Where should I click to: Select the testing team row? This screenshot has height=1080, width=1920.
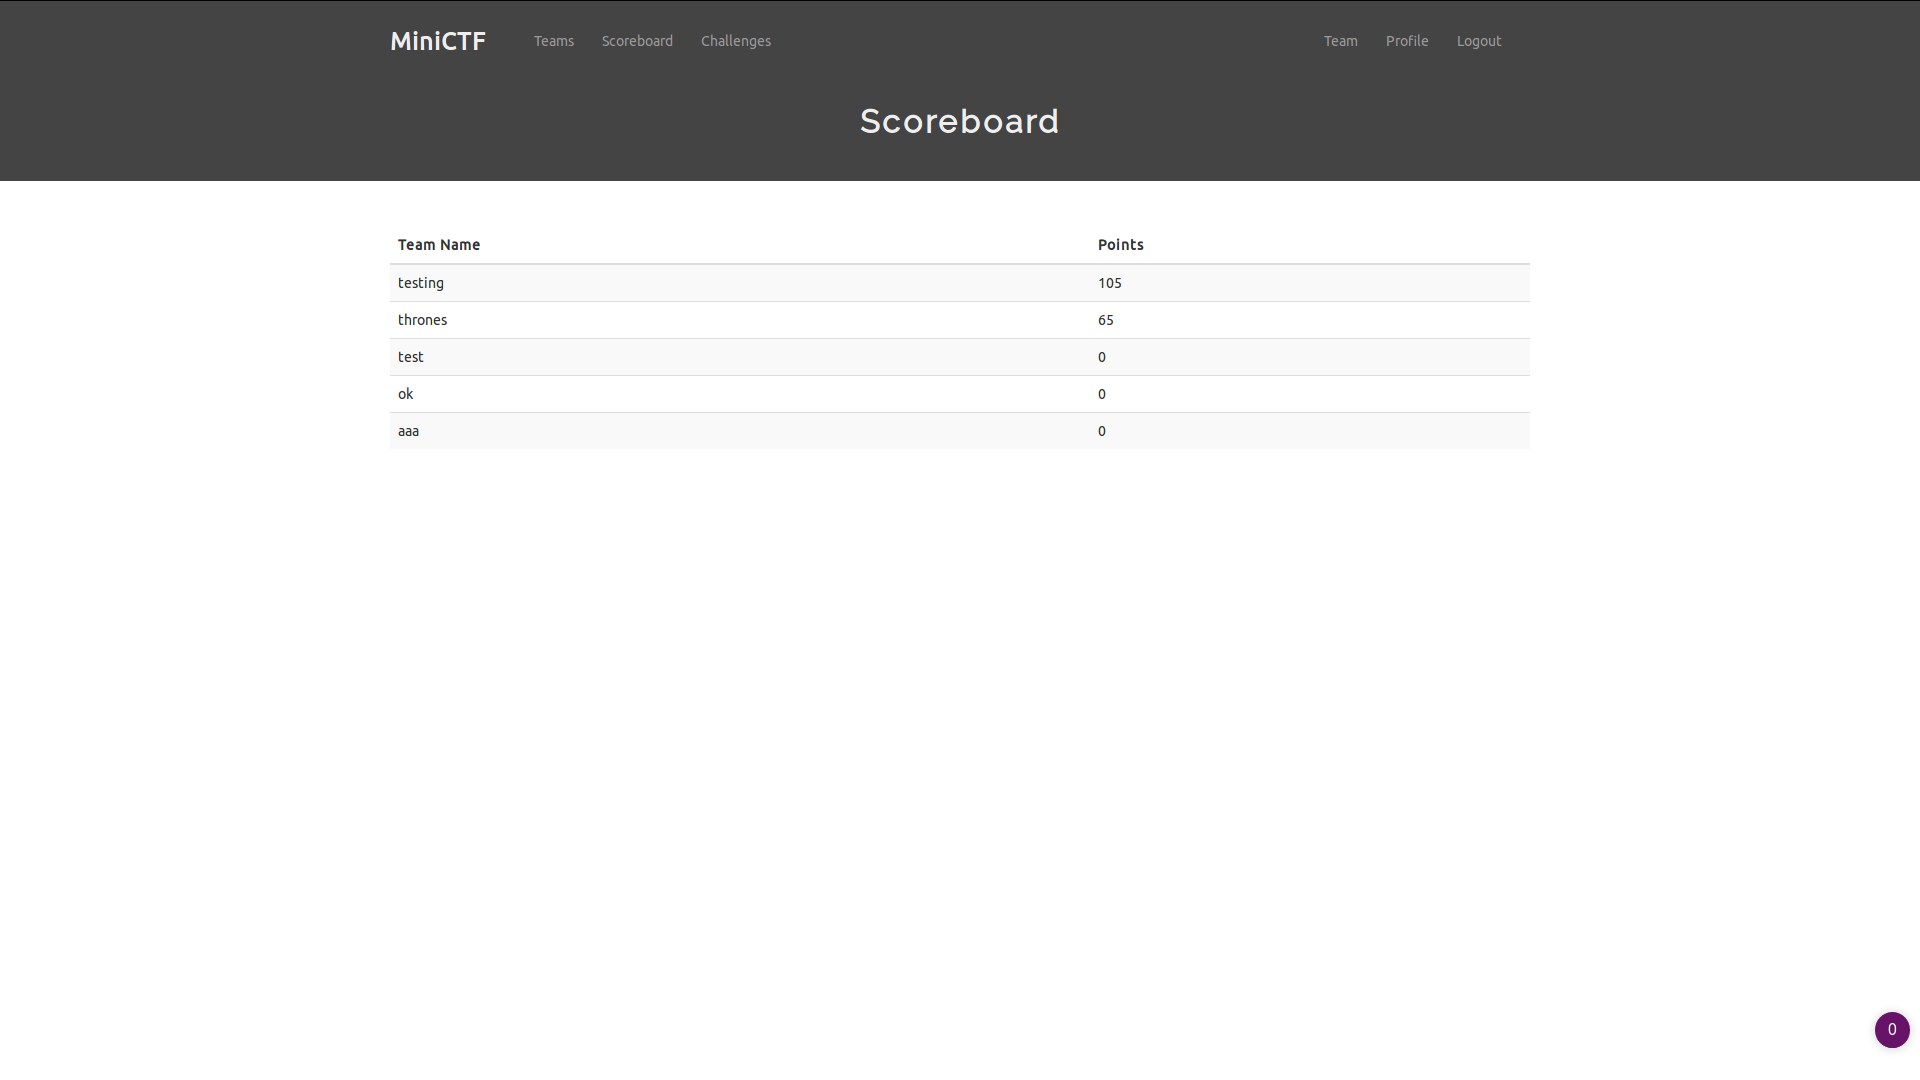tap(421, 283)
